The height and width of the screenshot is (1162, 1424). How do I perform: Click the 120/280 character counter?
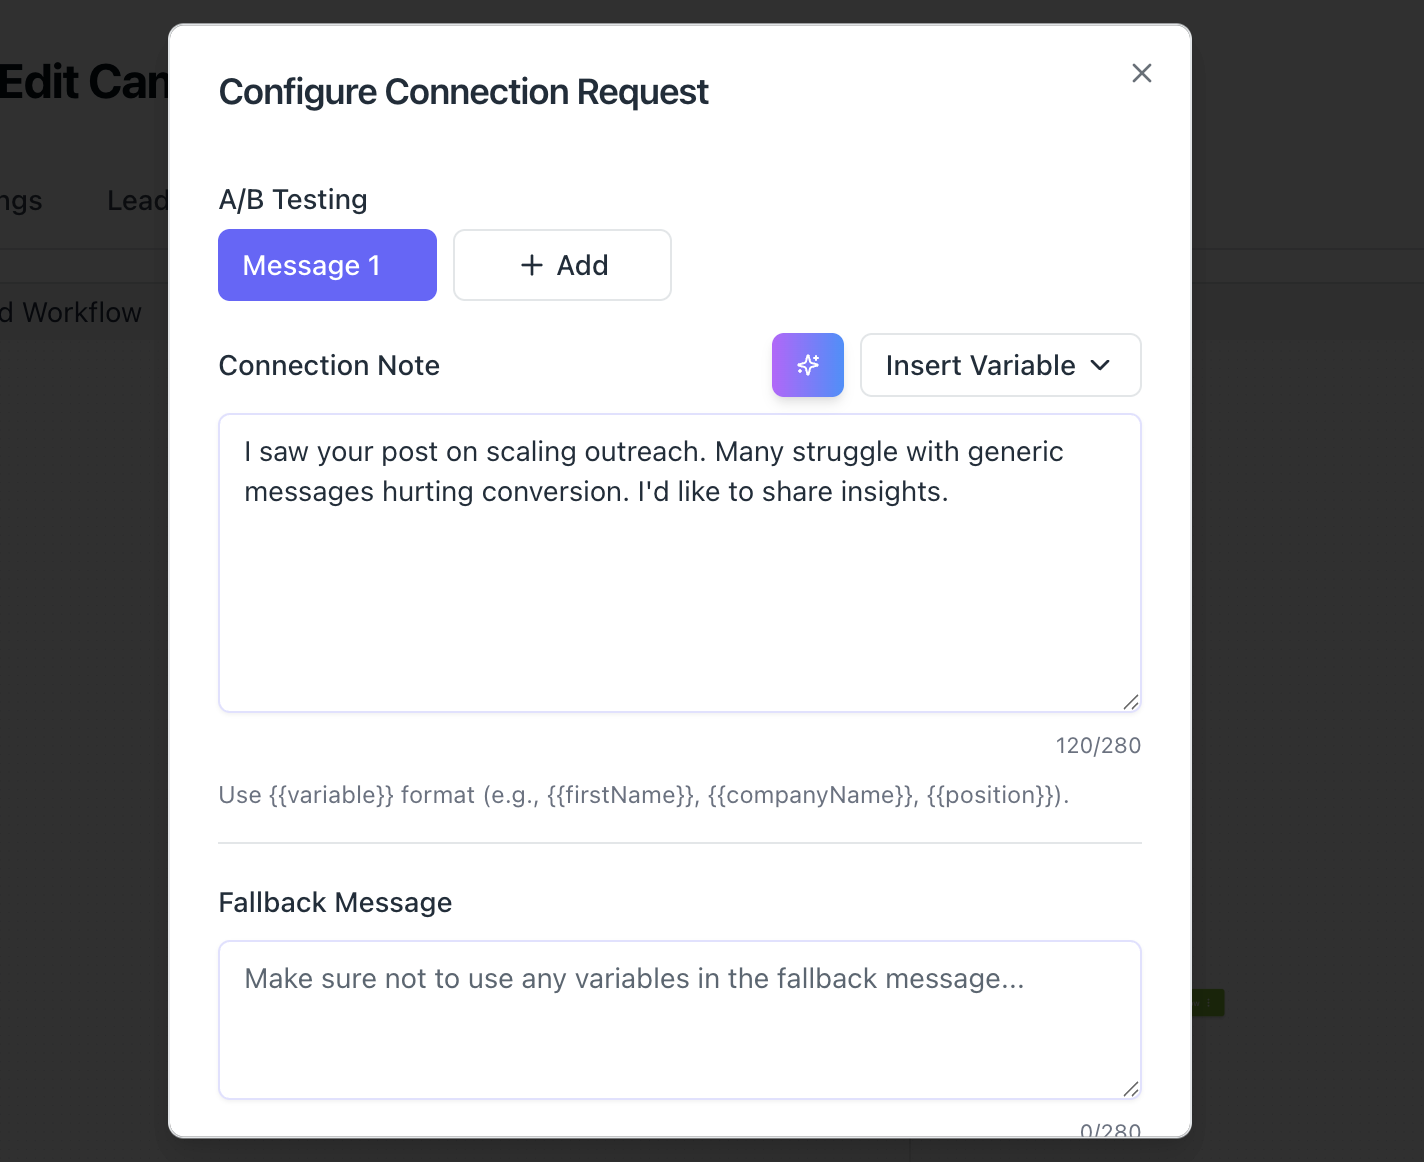click(x=1097, y=746)
